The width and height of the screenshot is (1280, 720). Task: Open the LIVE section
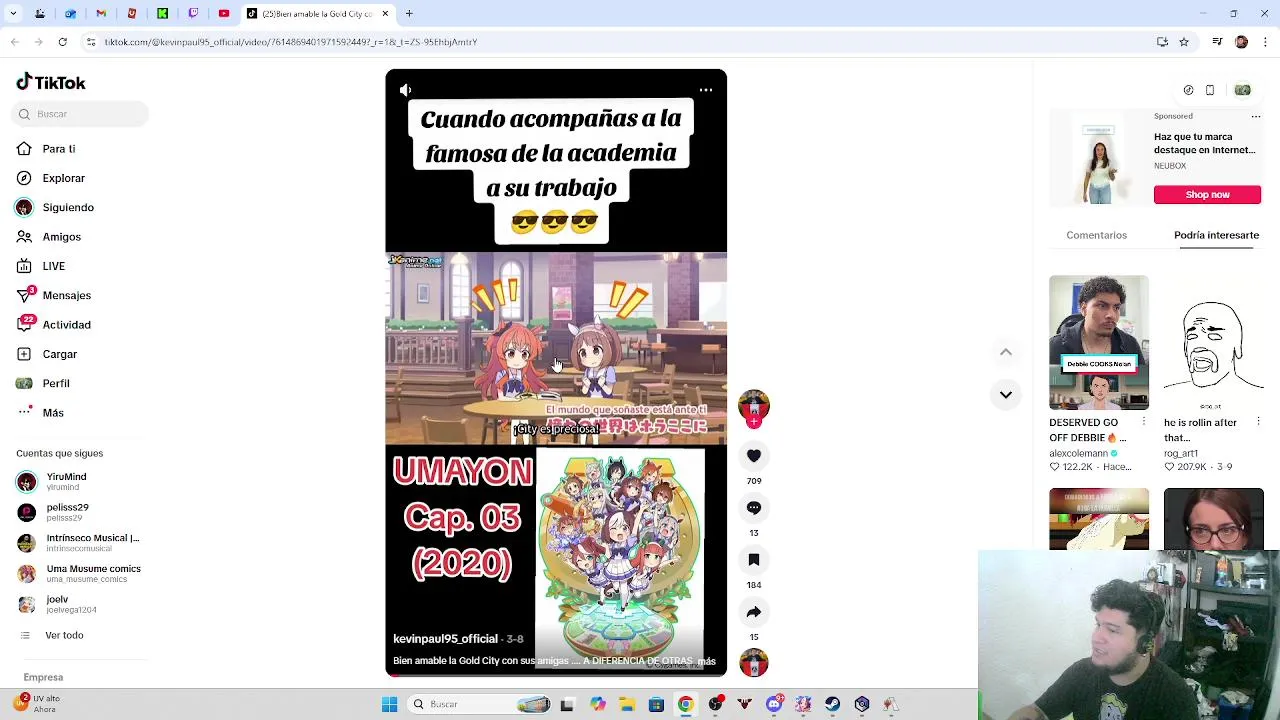point(53,266)
